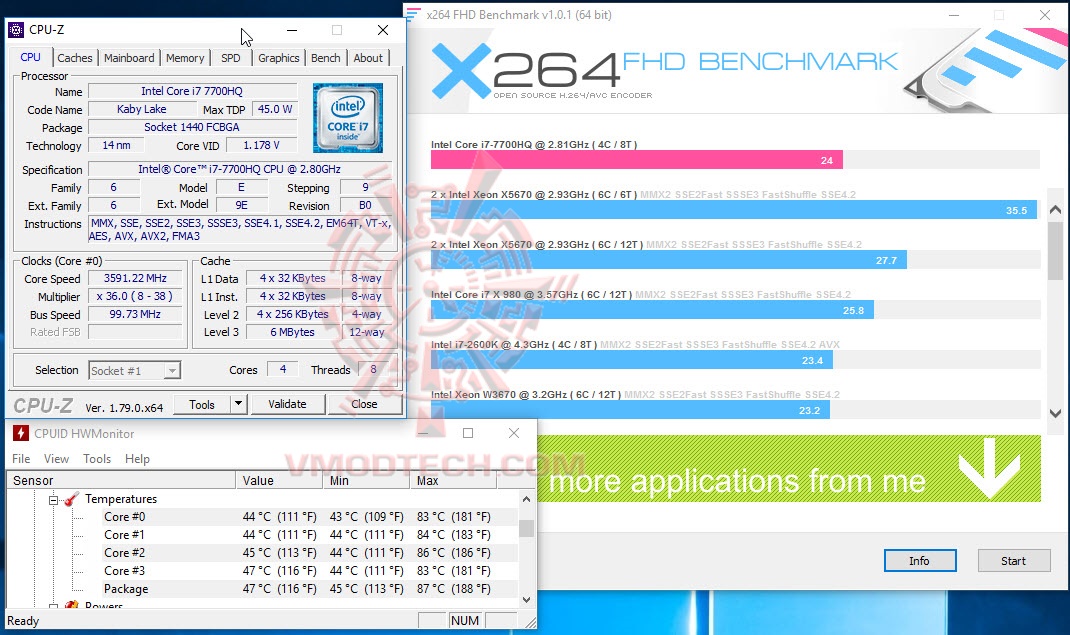Screen dimensions: 1070x635
Task: Click the Max TDP value '45.0 W'
Action: click(275, 109)
